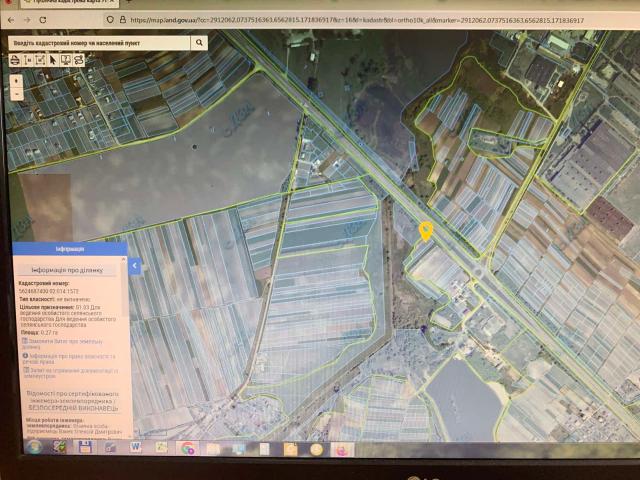Click the yellow location marker on map
640x480 pixels.
[426, 231]
